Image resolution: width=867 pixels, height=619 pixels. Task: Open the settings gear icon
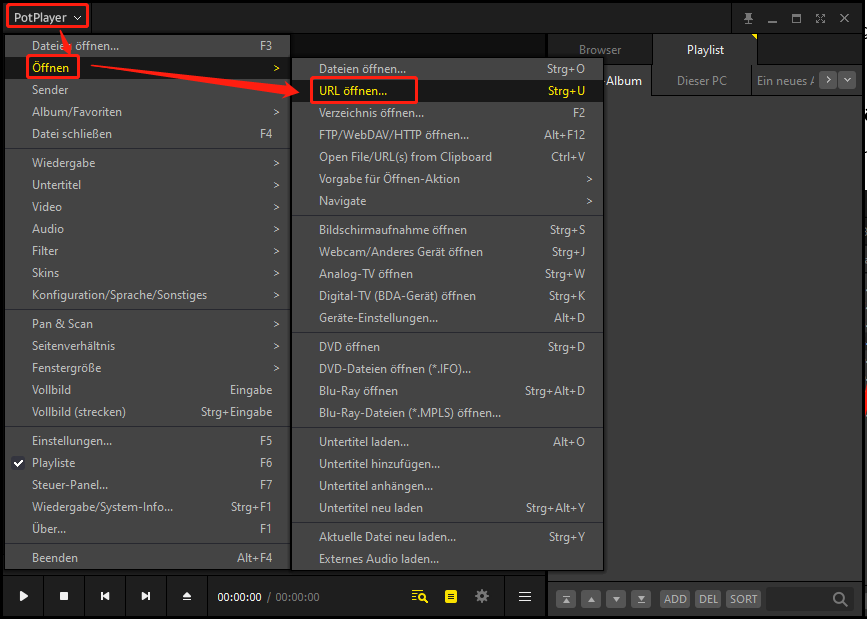point(482,596)
